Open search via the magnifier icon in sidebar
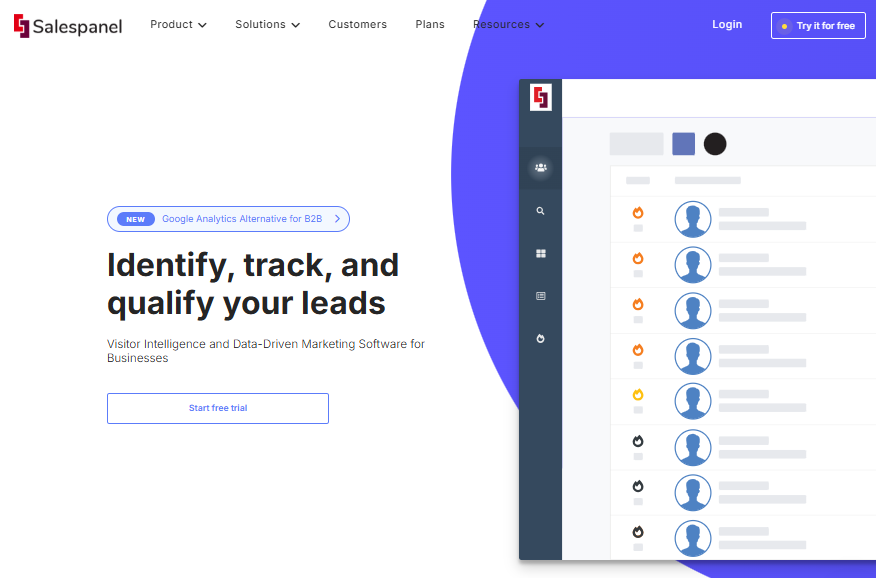This screenshot has width=876, height=578. (x=540, y=210)
